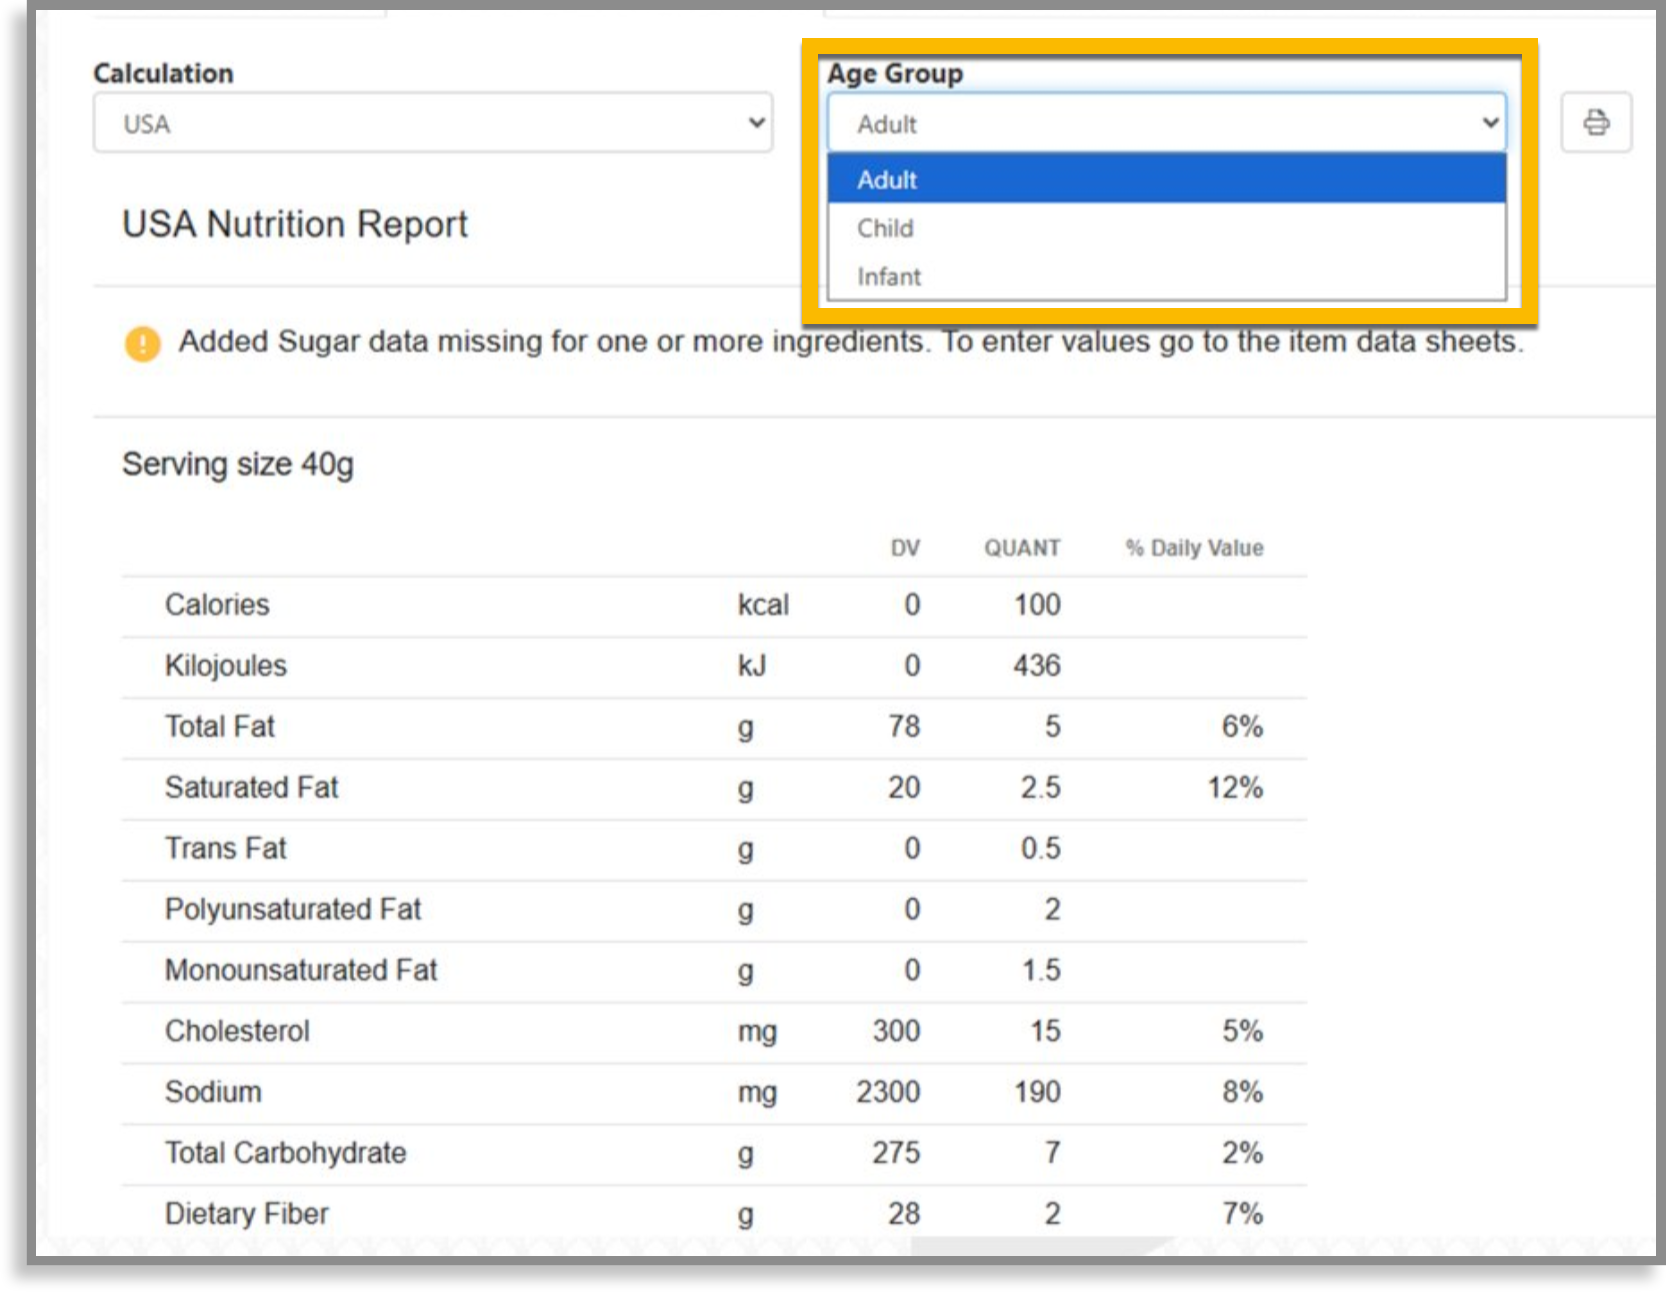Click Cholesterol DV value 300
Viewport: 1666px width, 1292px height.
tap(896, 1032)
